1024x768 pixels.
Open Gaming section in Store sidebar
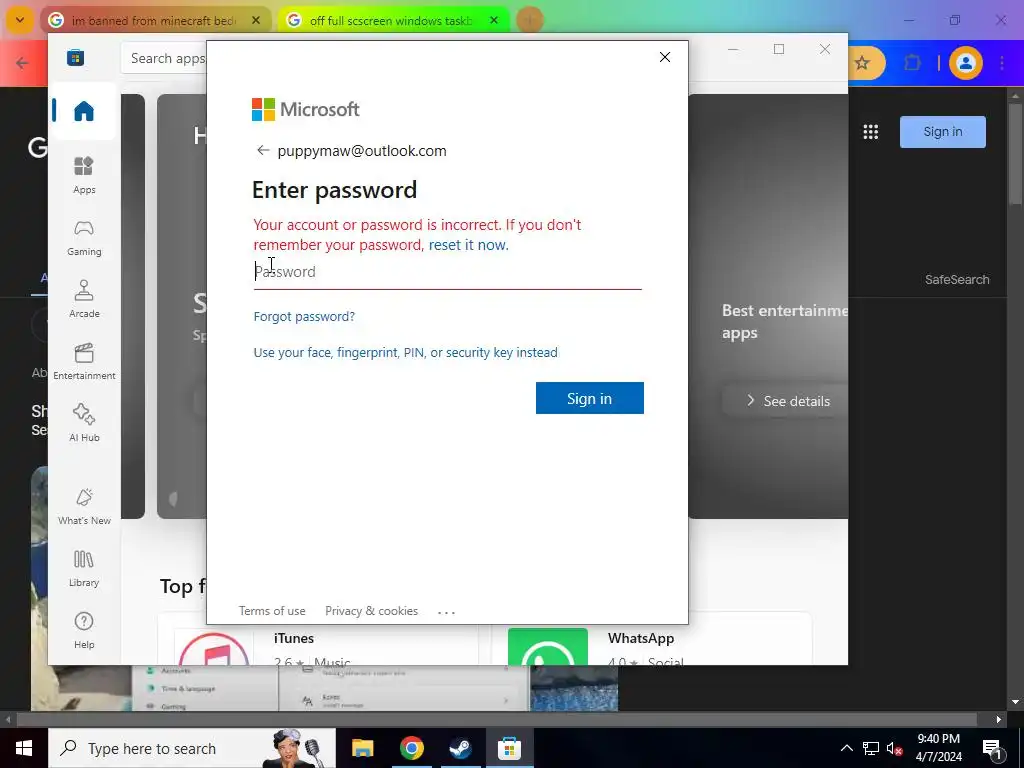click(x=84, y=238)
